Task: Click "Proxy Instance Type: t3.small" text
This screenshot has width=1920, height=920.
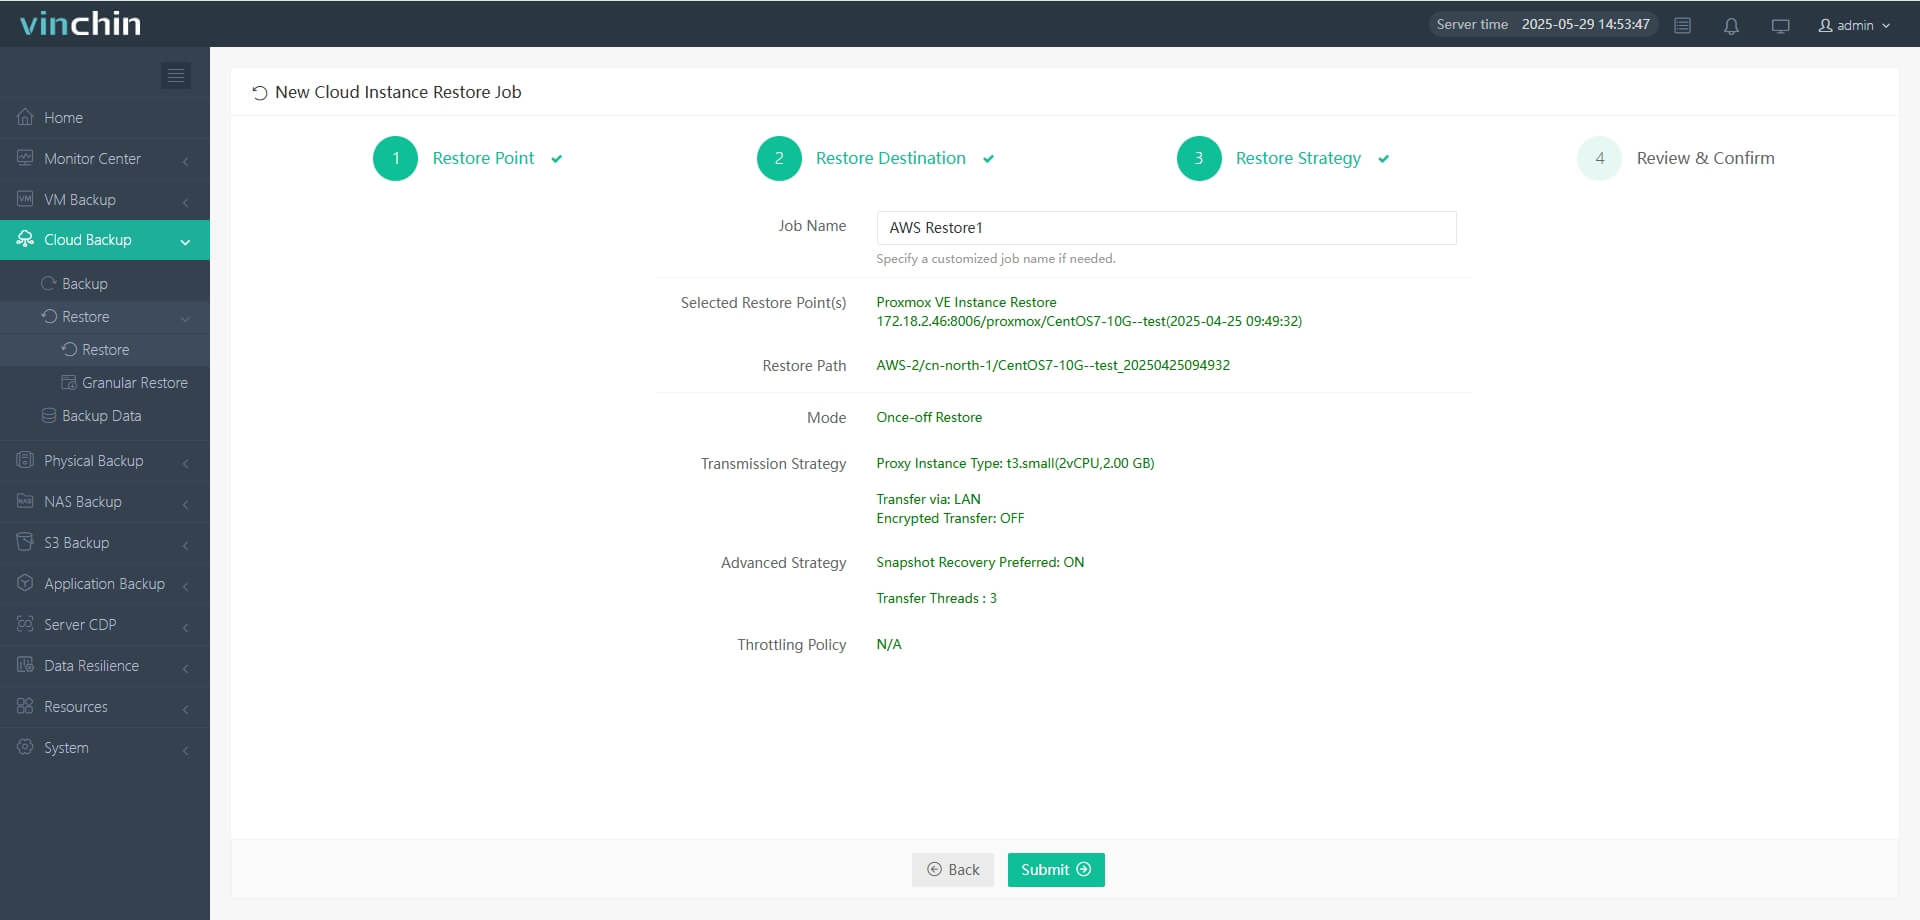Action: [x=1015, y=463]
